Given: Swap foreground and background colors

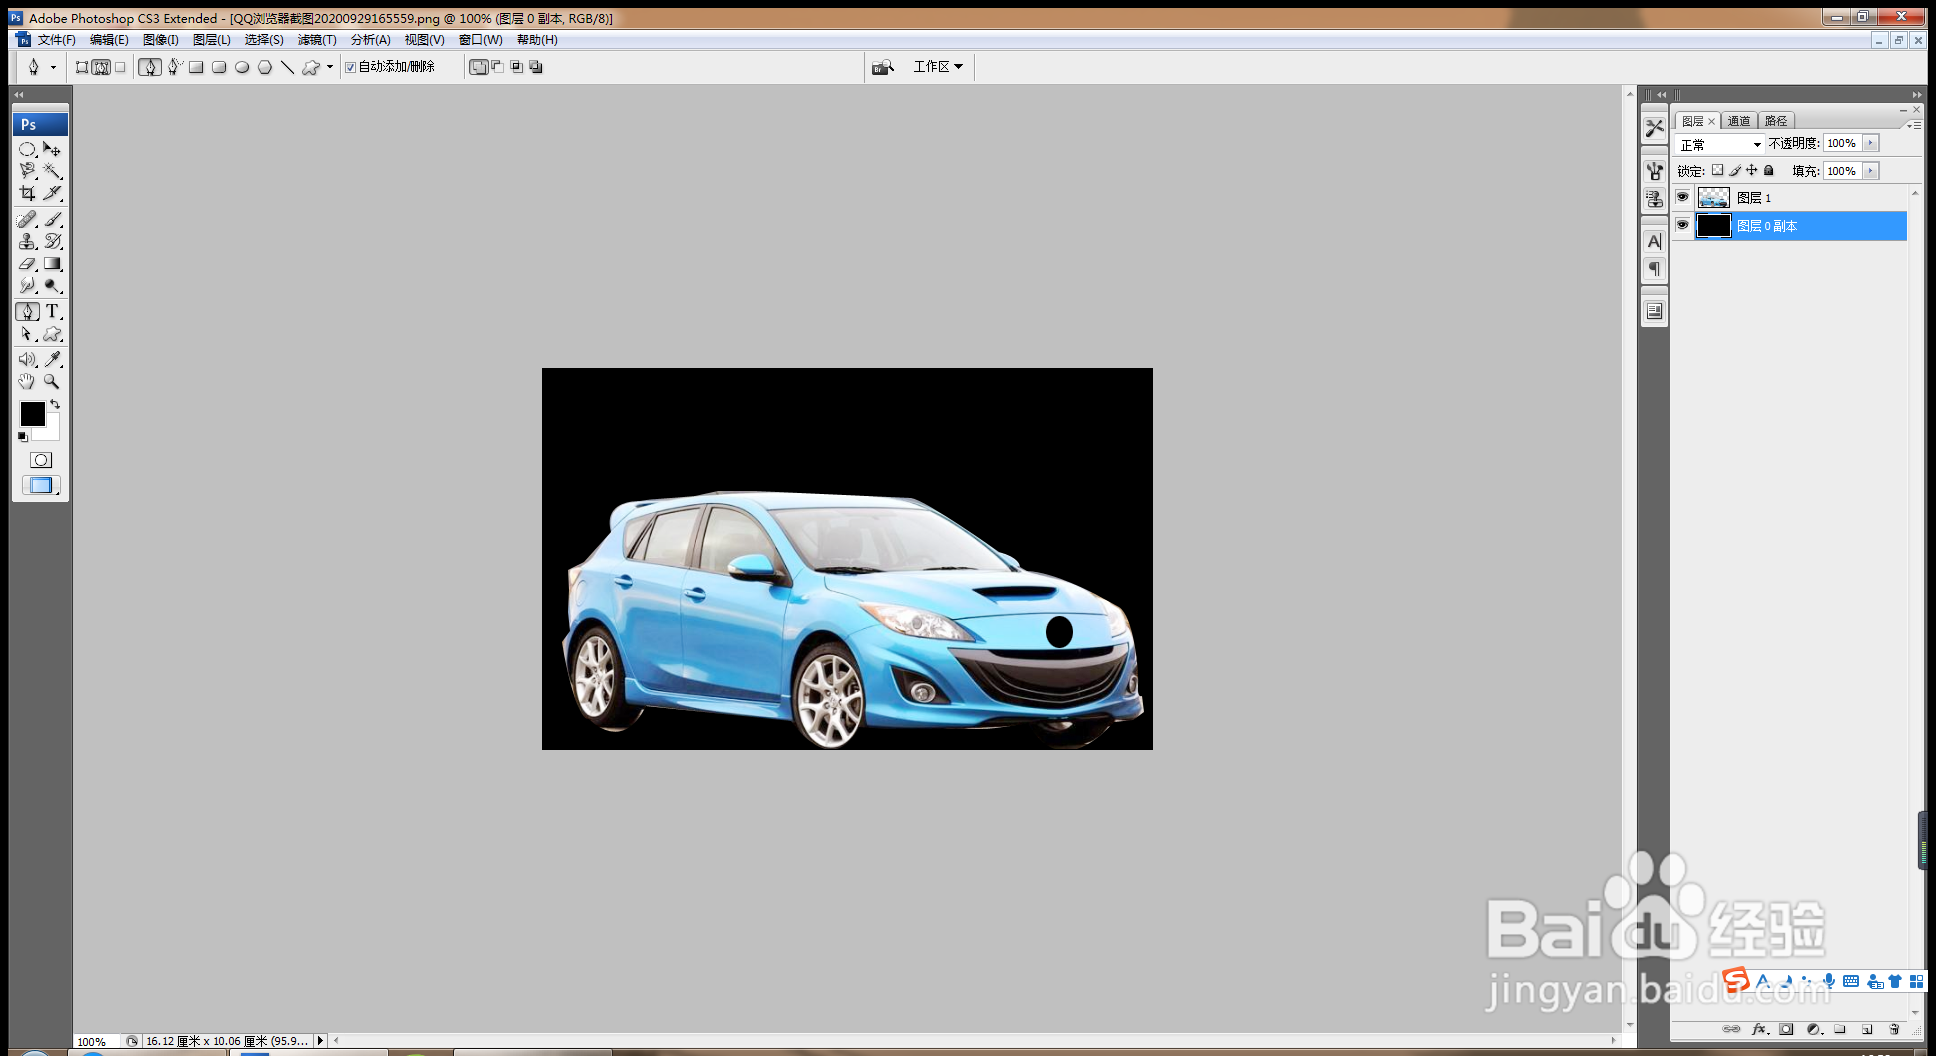Looking at the screenshot, I should (55, 404).
